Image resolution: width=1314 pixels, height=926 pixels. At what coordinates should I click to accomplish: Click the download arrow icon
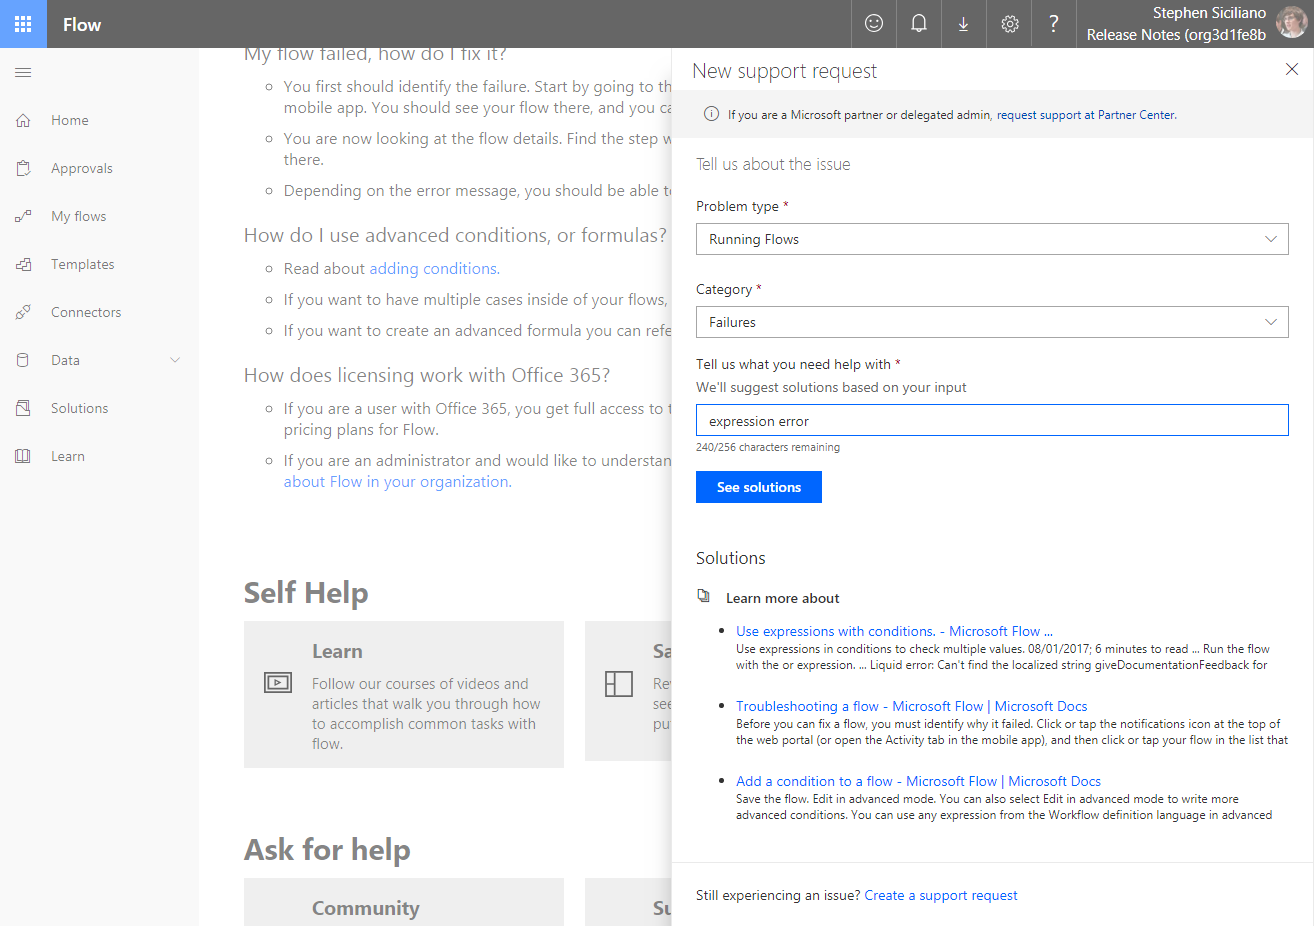[x=963, y=24]
